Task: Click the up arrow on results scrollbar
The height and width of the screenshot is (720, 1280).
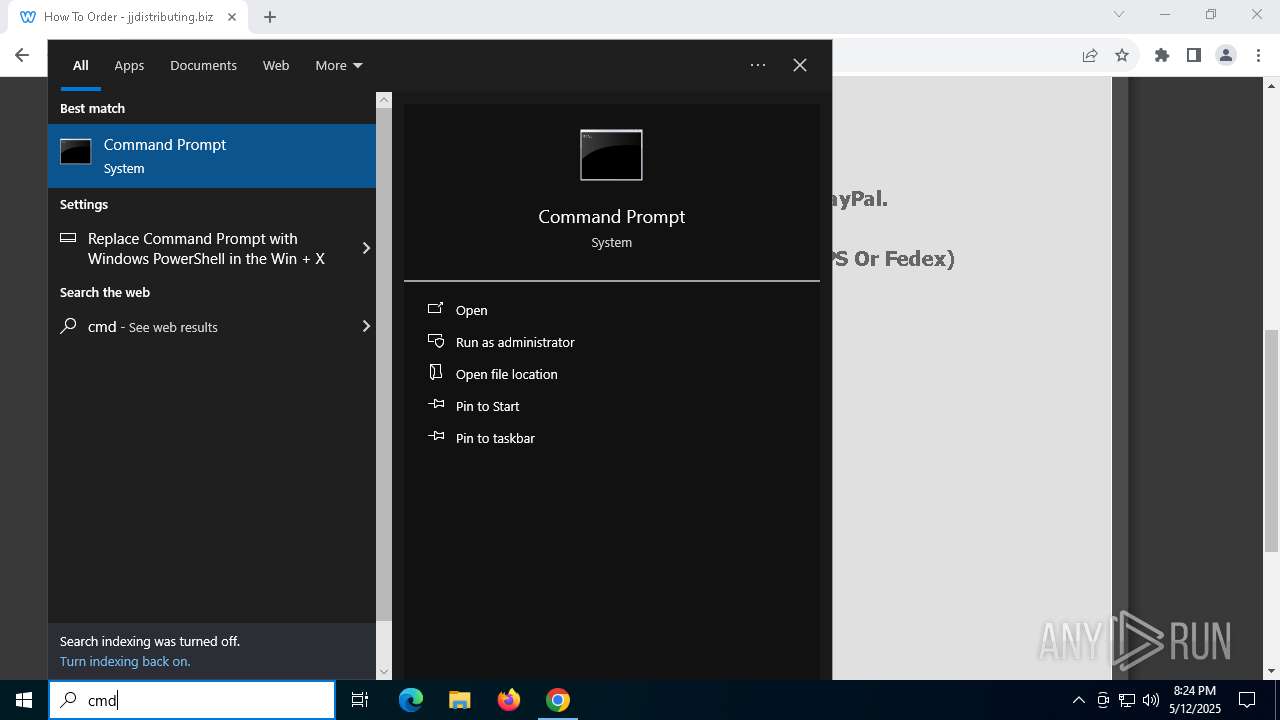Action: pos(384,100)
